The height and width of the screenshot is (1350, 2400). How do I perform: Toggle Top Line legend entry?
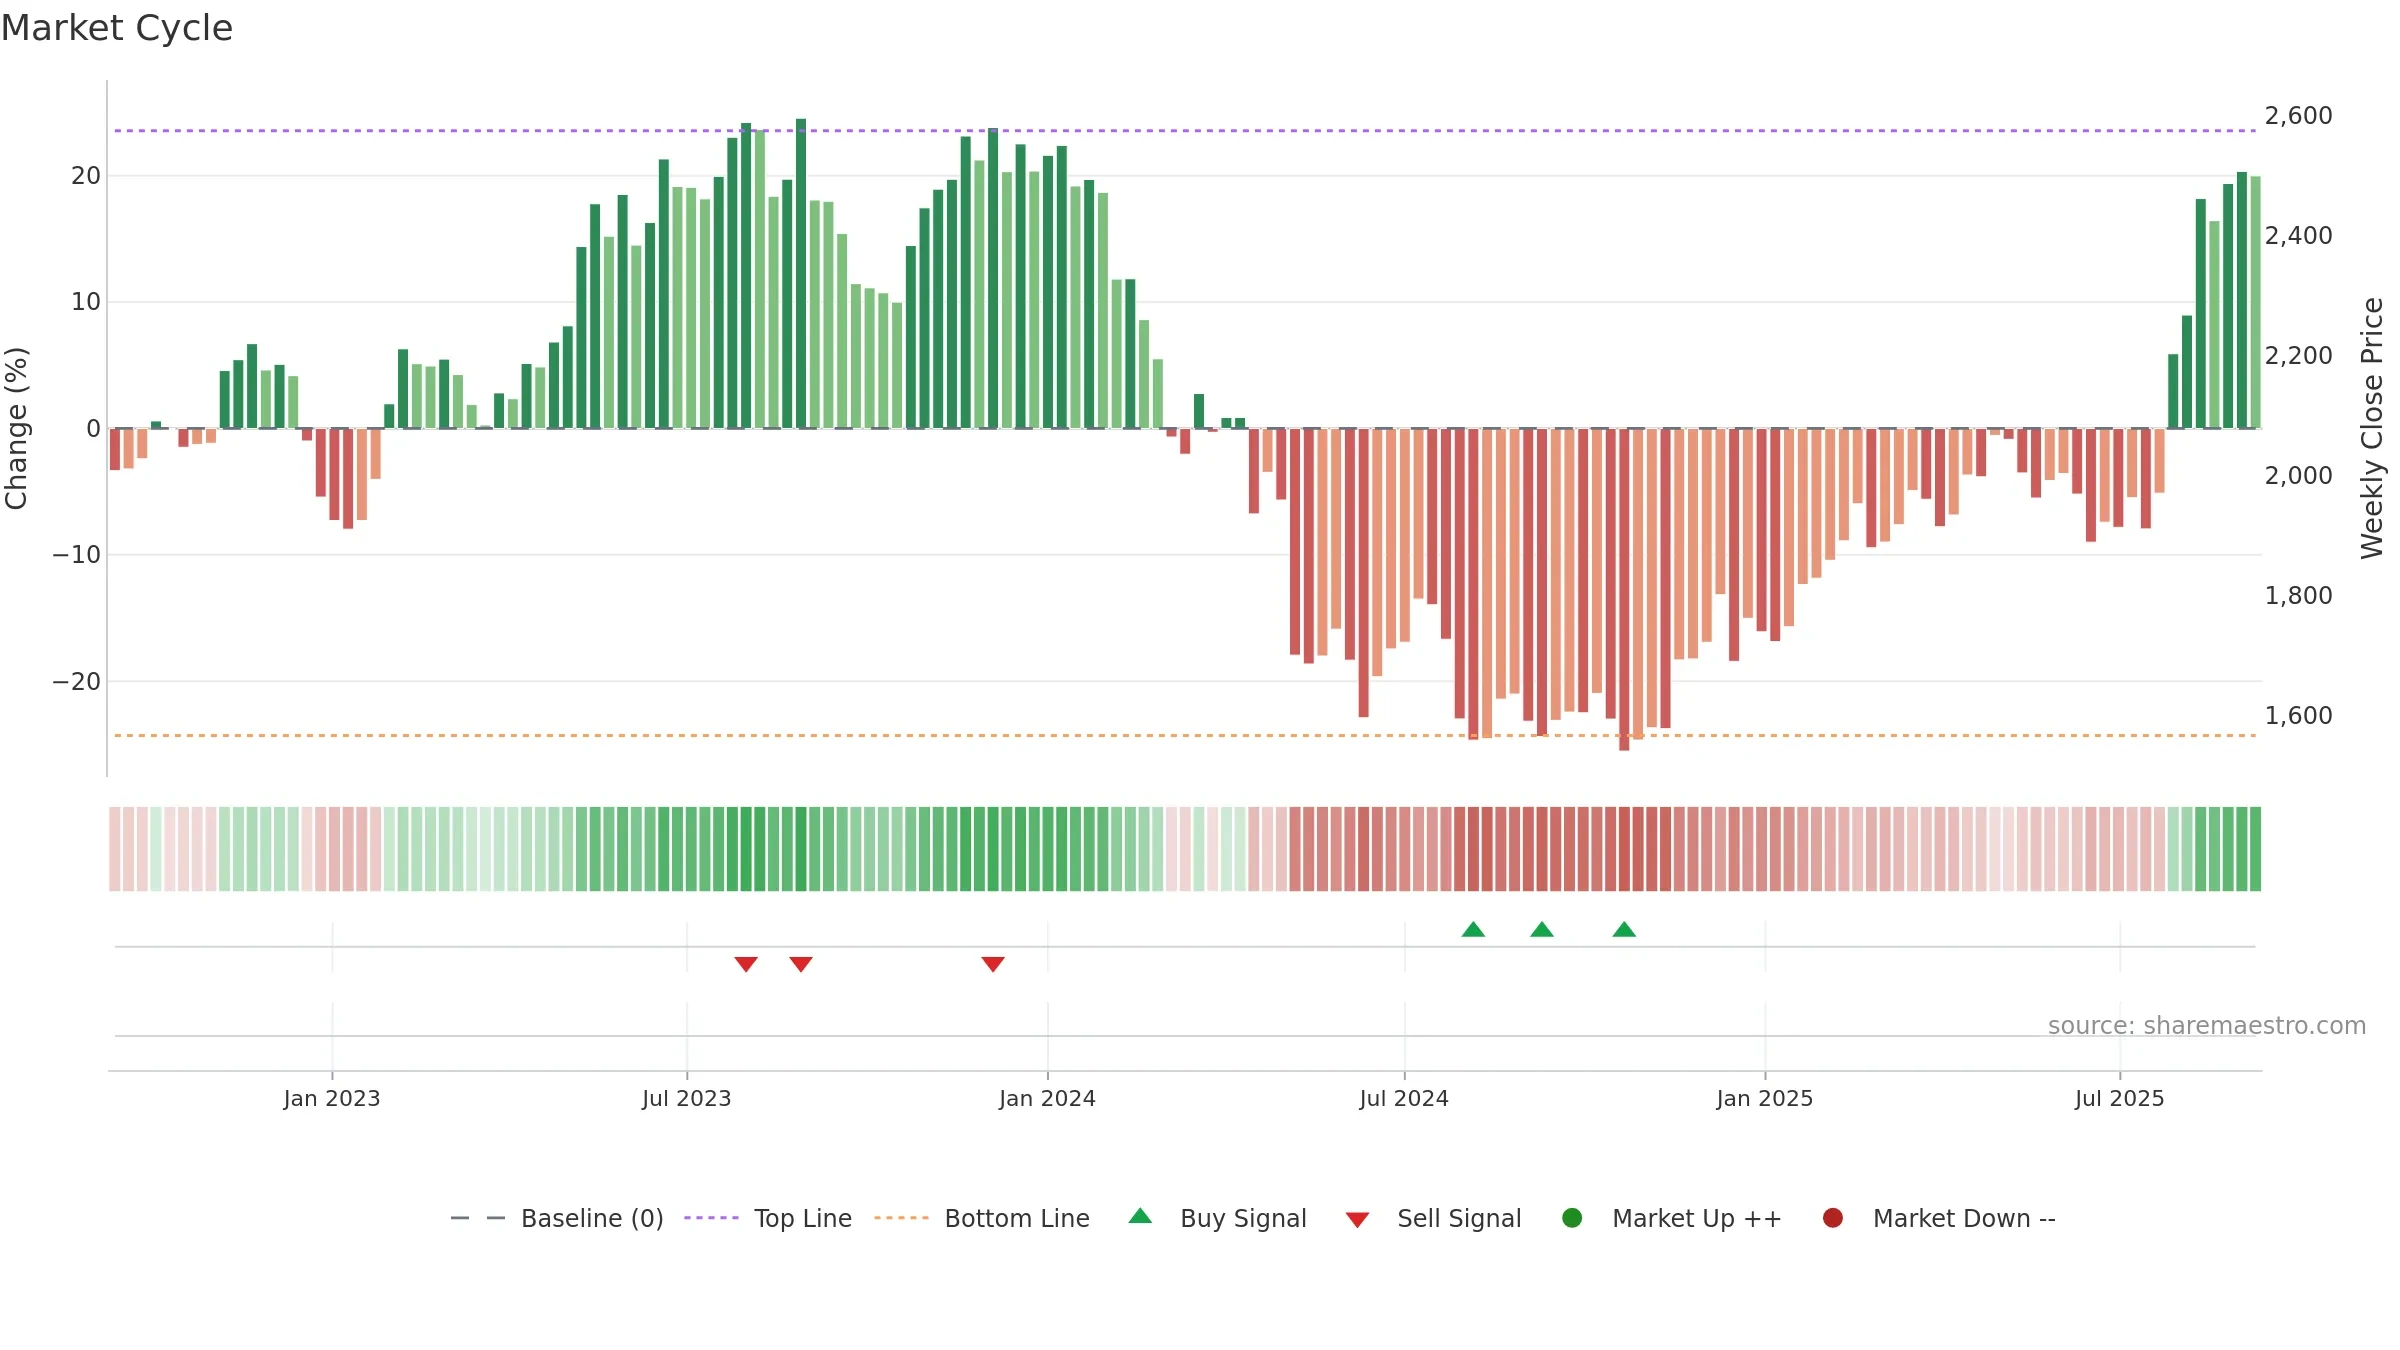point(768,1218)
